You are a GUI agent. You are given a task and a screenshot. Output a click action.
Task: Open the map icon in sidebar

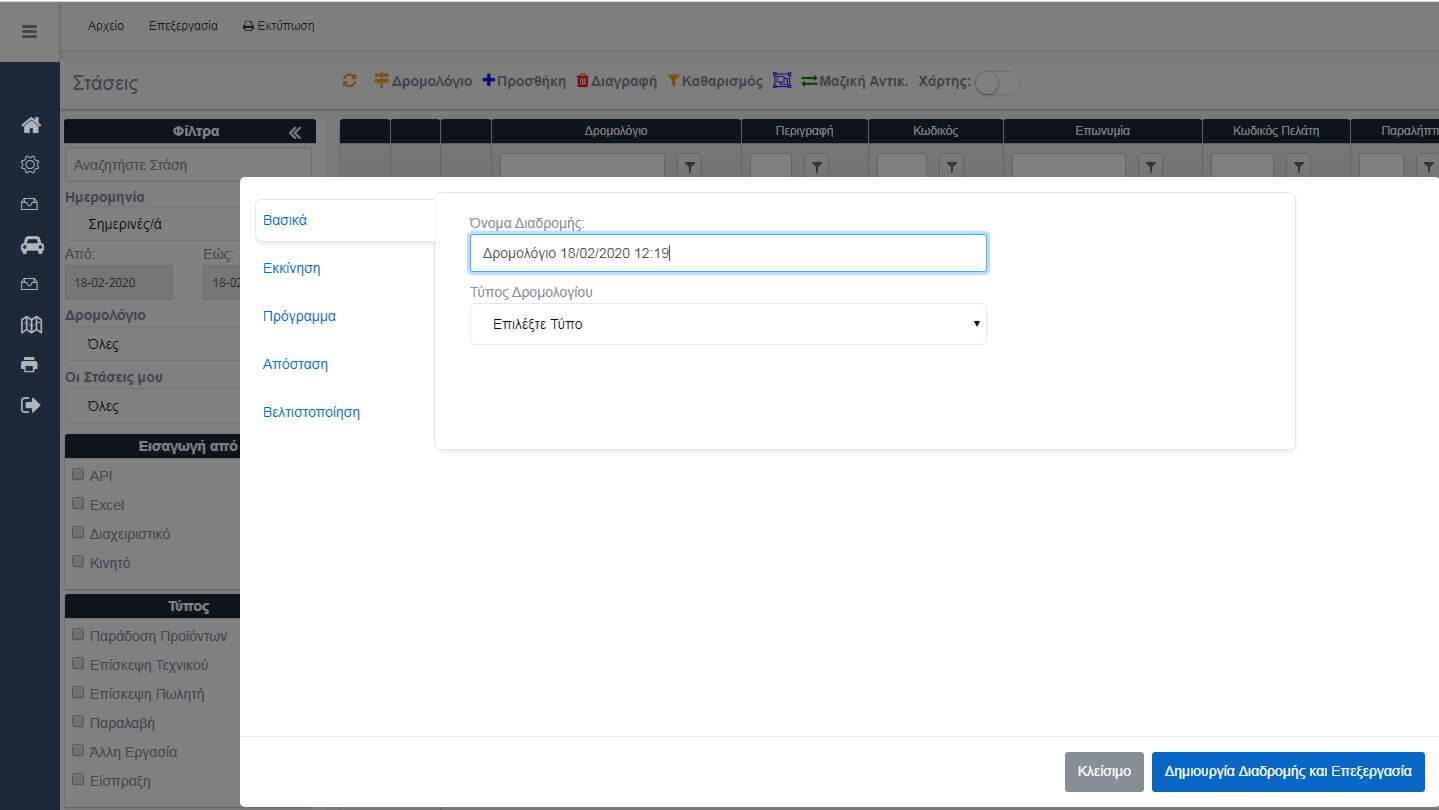pos(31,324)
